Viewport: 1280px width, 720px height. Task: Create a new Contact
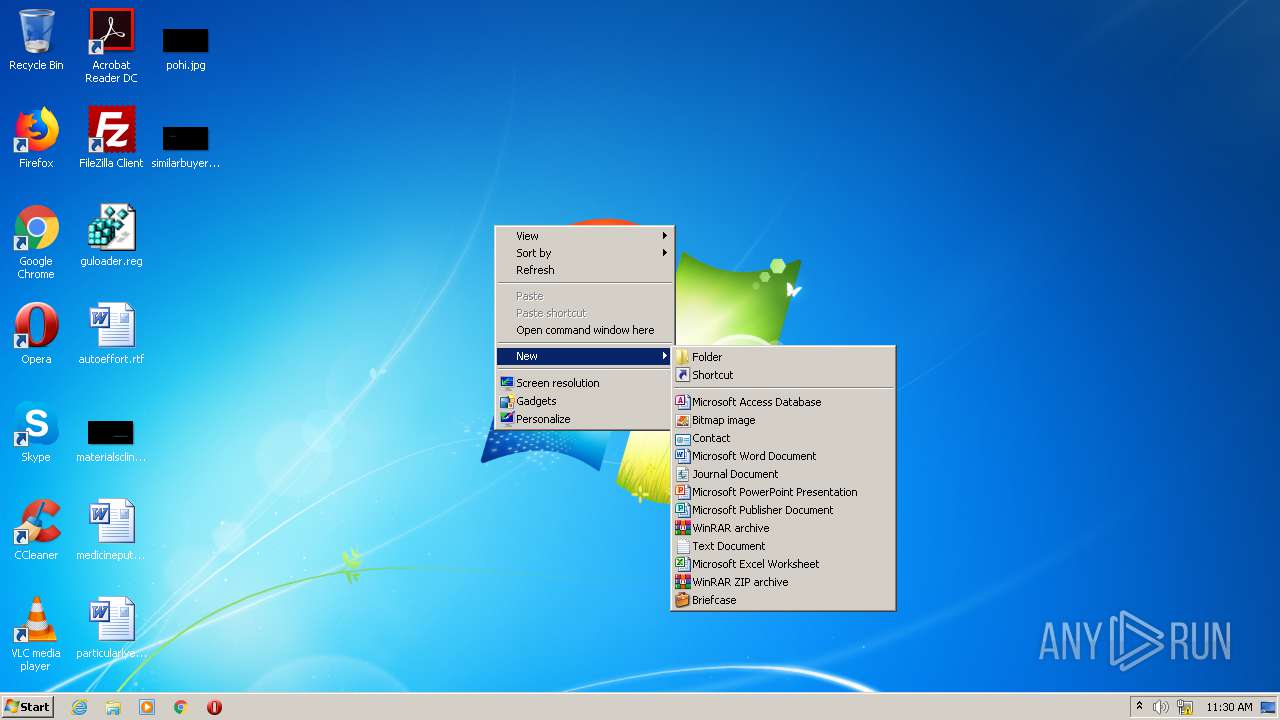click(783, 438)
